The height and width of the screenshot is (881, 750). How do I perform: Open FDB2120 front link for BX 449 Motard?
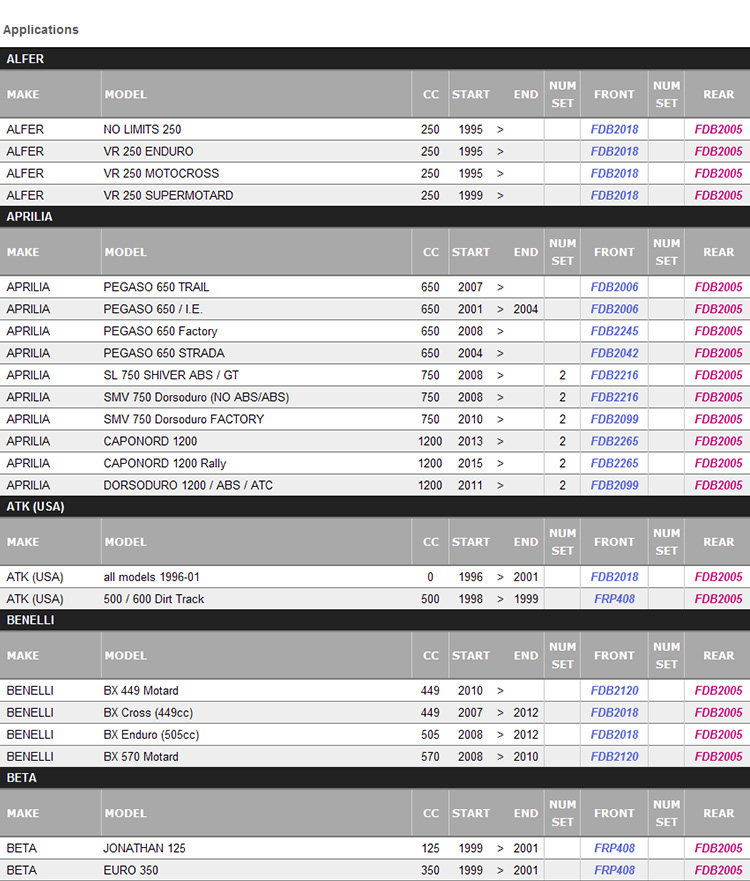614,691
